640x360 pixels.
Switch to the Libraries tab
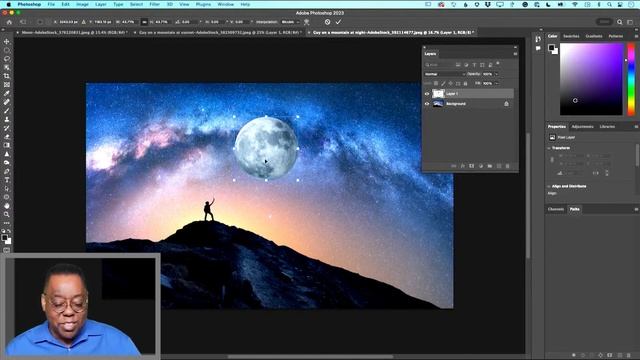pyautogui.click(x=607, y=127)
